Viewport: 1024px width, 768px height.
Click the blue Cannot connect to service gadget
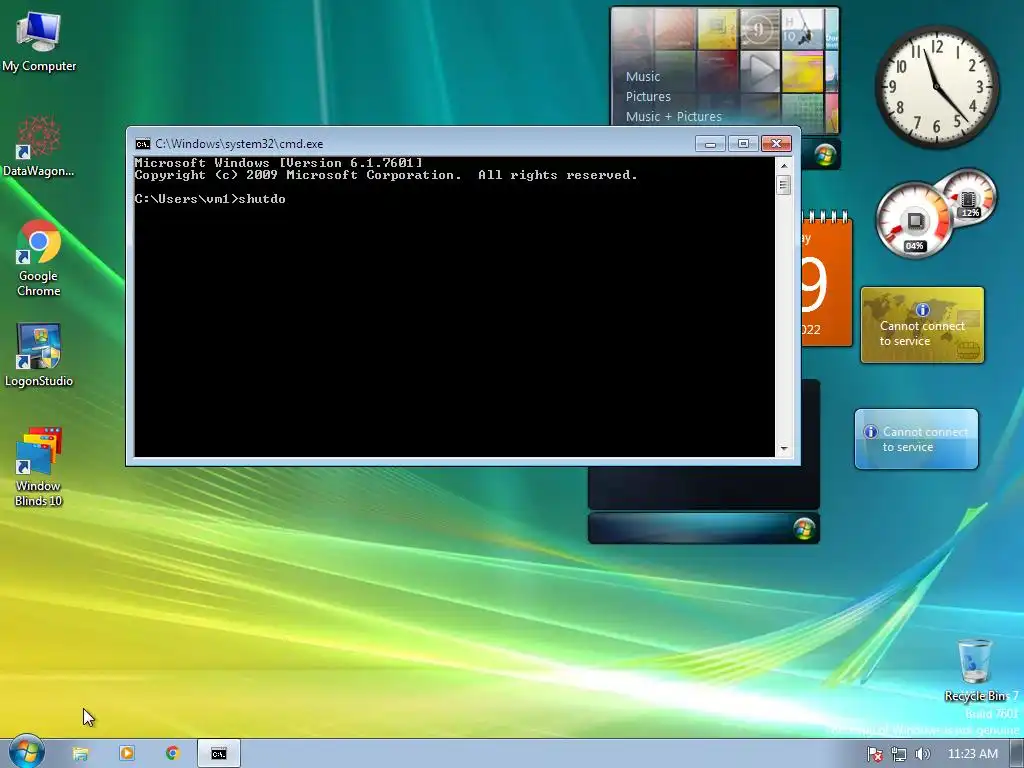coord(916,439)
